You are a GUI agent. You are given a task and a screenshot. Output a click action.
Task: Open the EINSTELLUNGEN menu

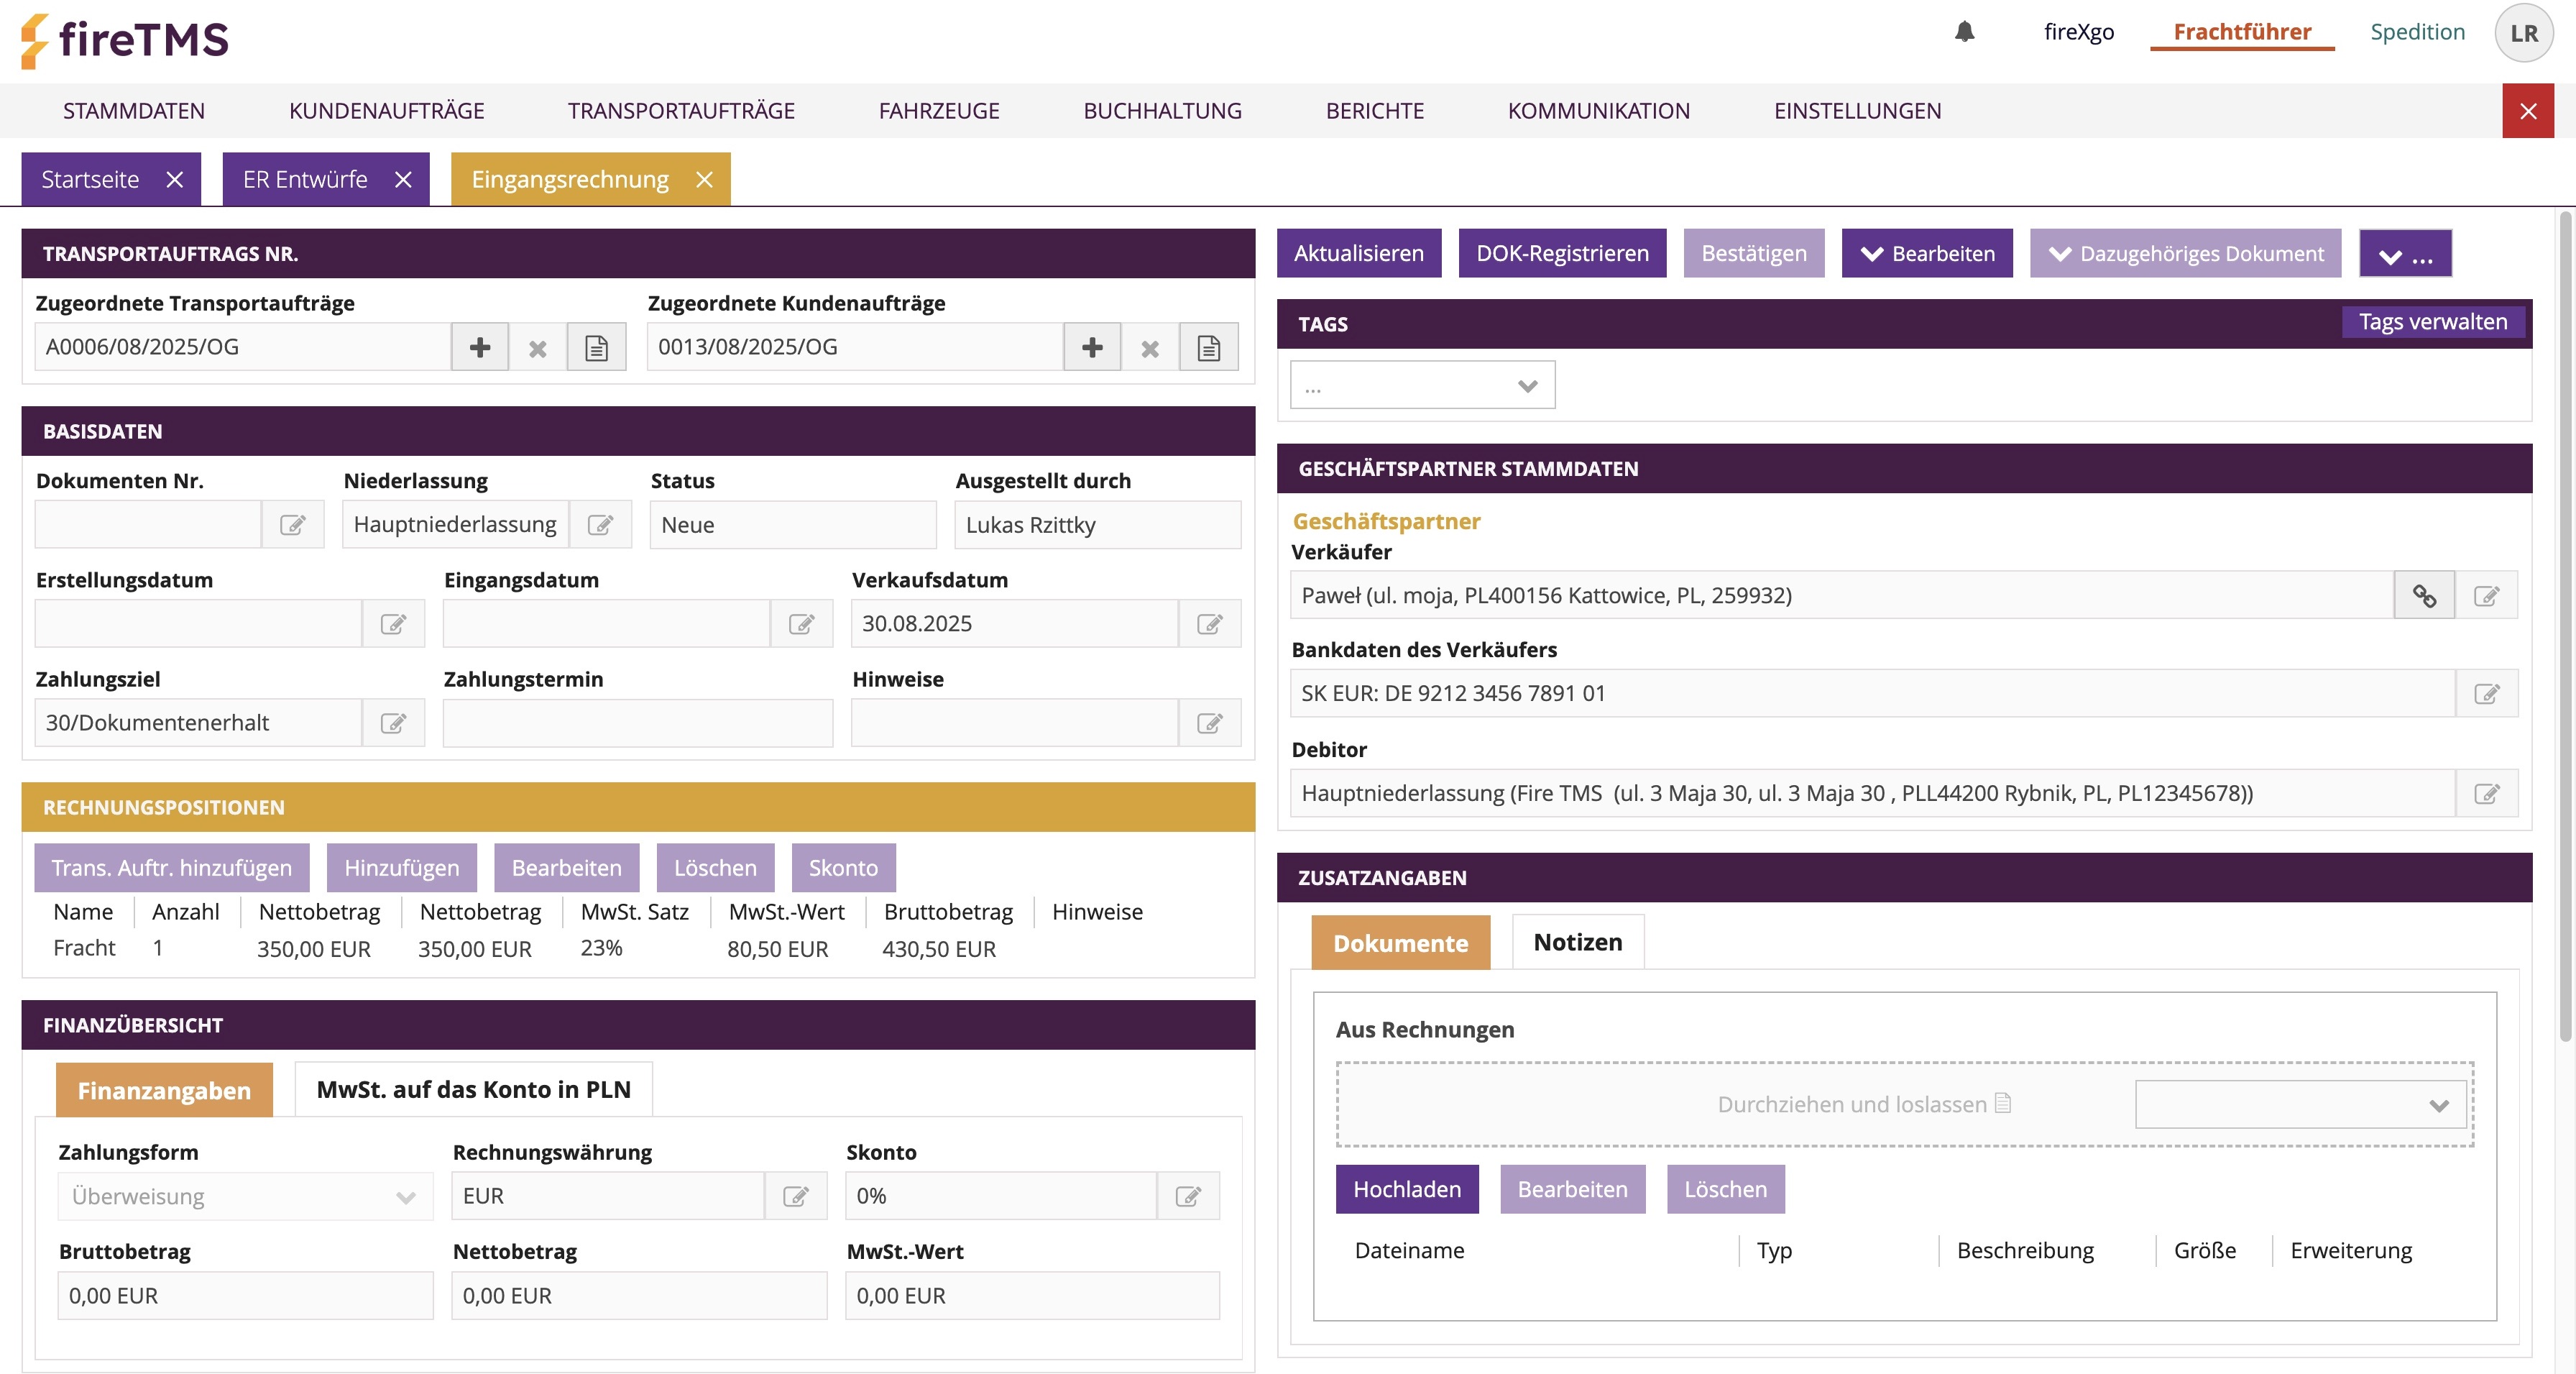pyautogui.click(x=1858, y=111)
